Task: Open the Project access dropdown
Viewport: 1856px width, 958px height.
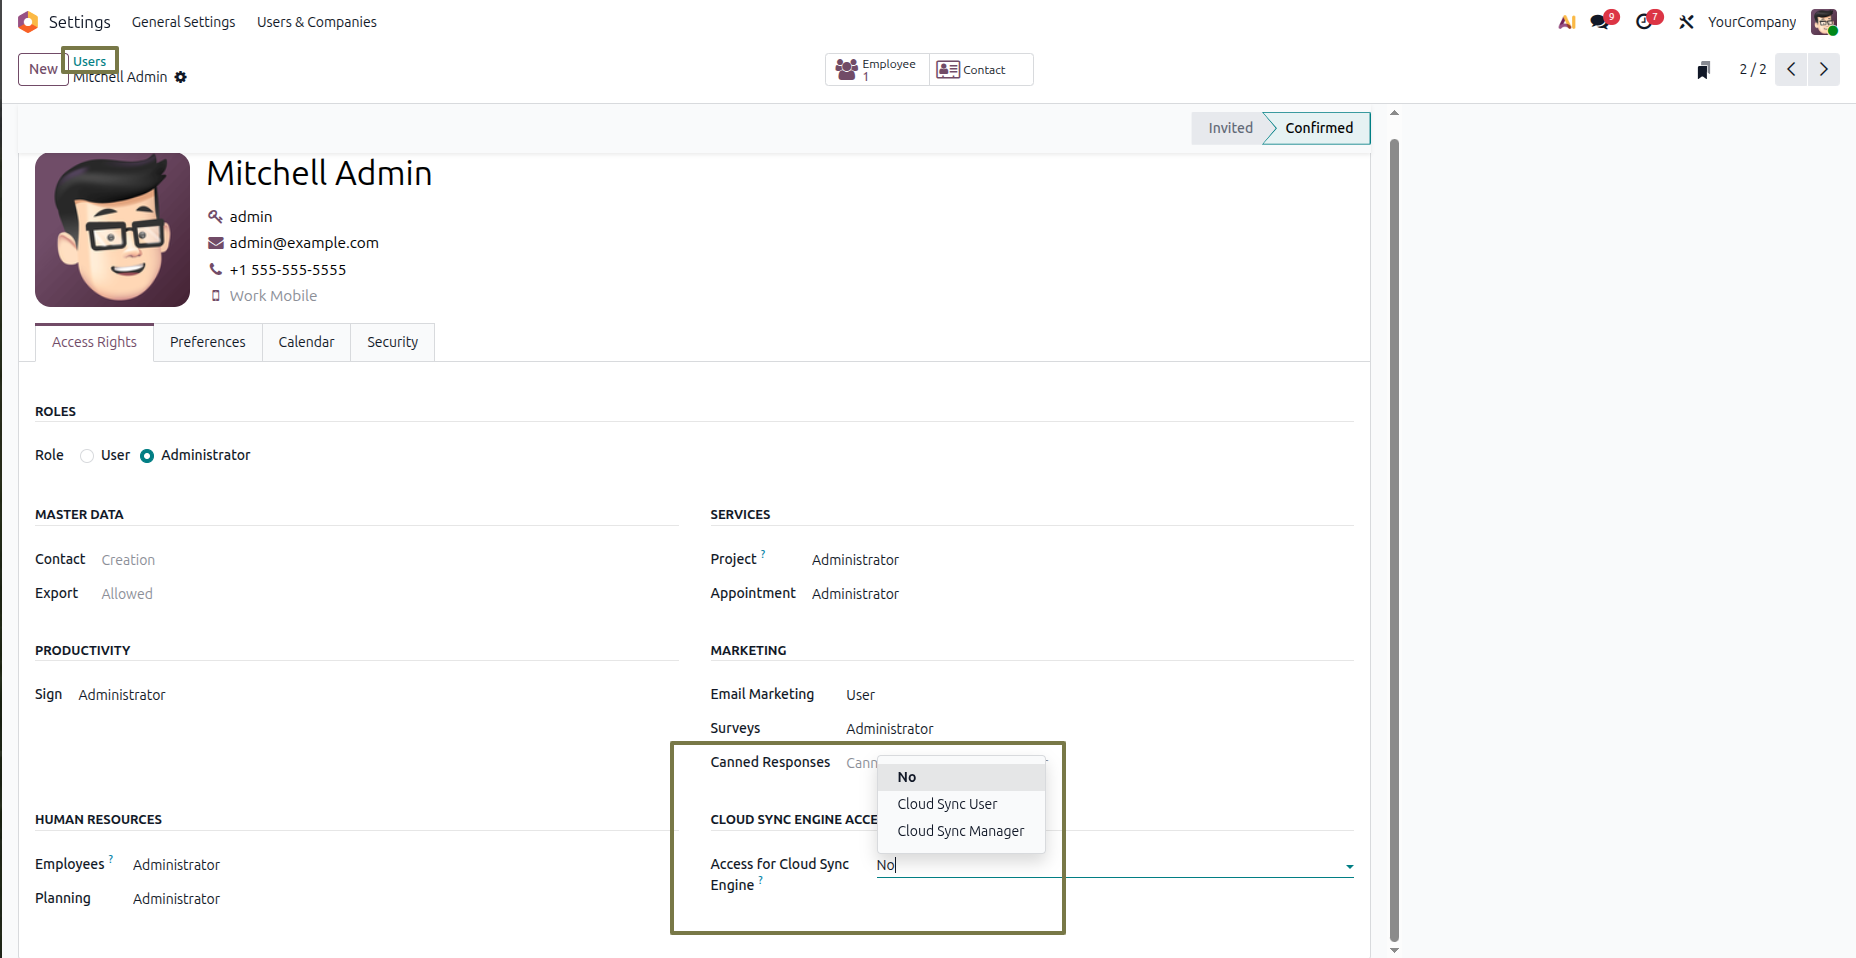Action: tap(1083, 560)
